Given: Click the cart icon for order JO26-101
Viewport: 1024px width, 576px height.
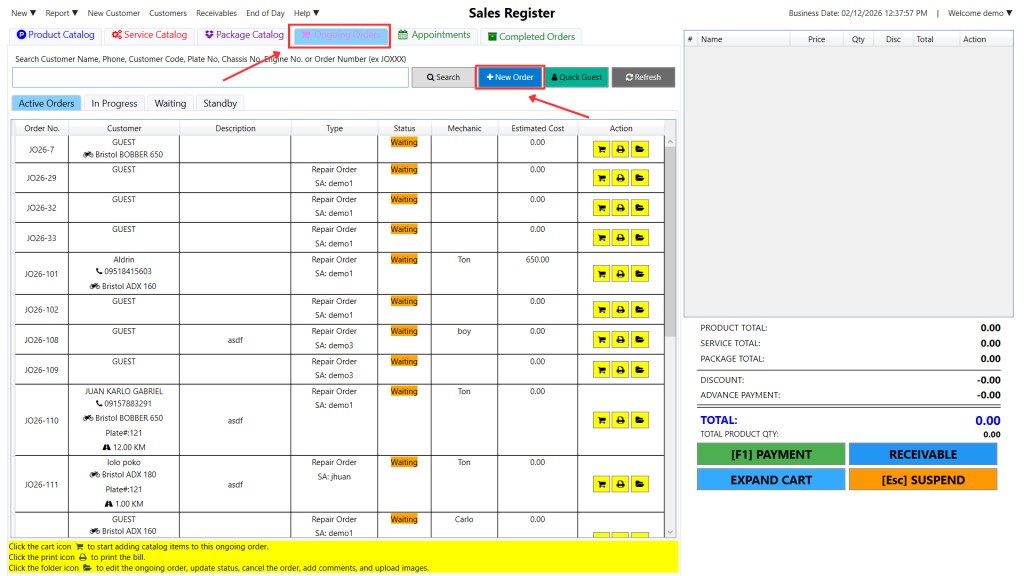Looking at the screenshot, I should point(602,272).
